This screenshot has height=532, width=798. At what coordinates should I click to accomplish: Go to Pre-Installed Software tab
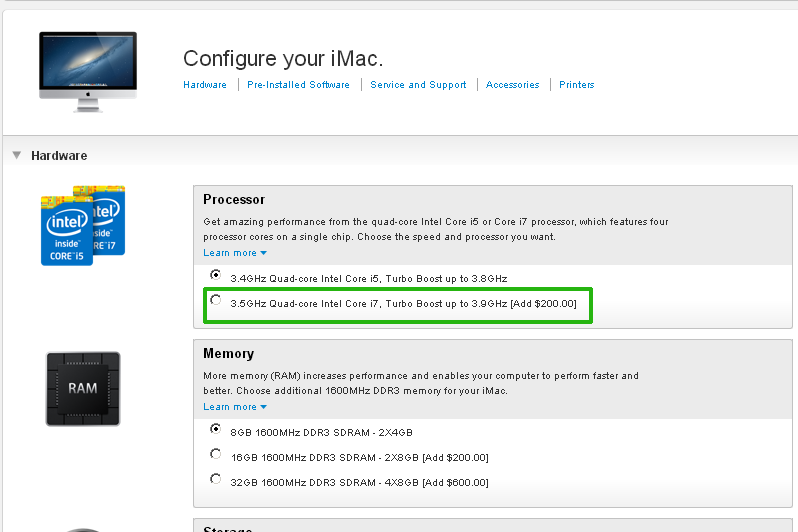[x=298, y=85]
